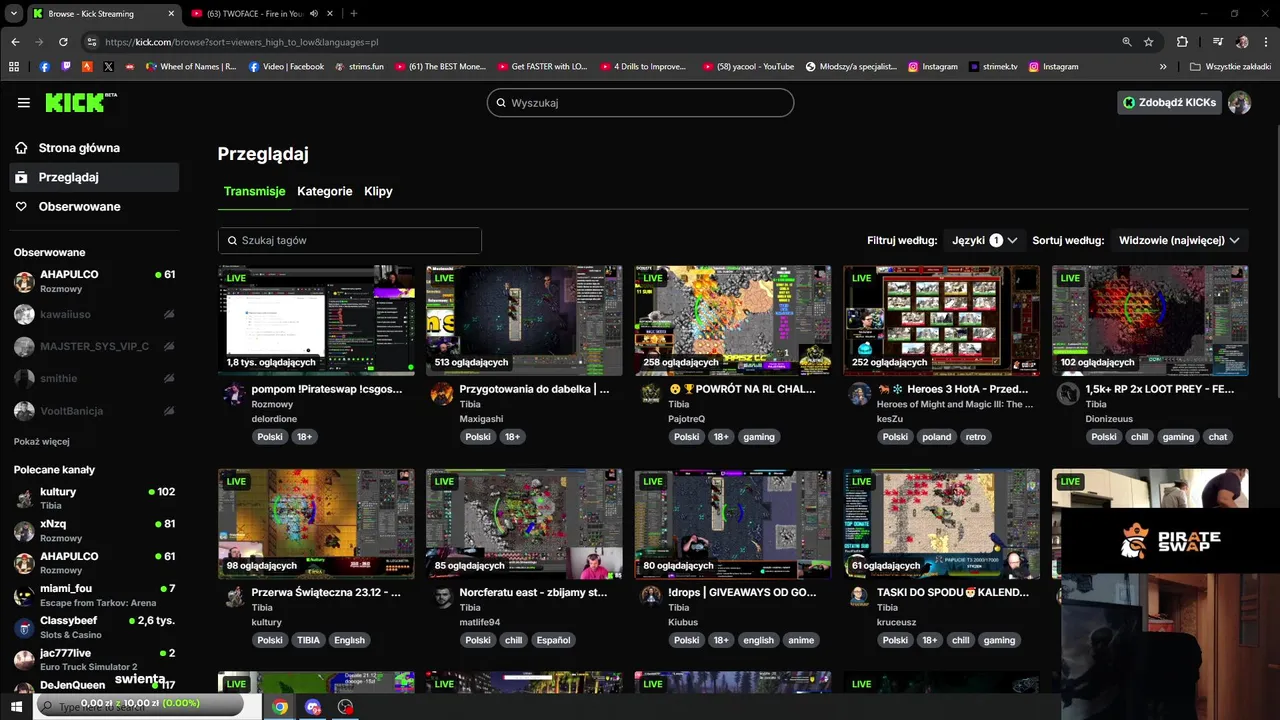Open the kultury recommended channel
This screenshot has height=720, width=1280.
click(x=95, y=498)
